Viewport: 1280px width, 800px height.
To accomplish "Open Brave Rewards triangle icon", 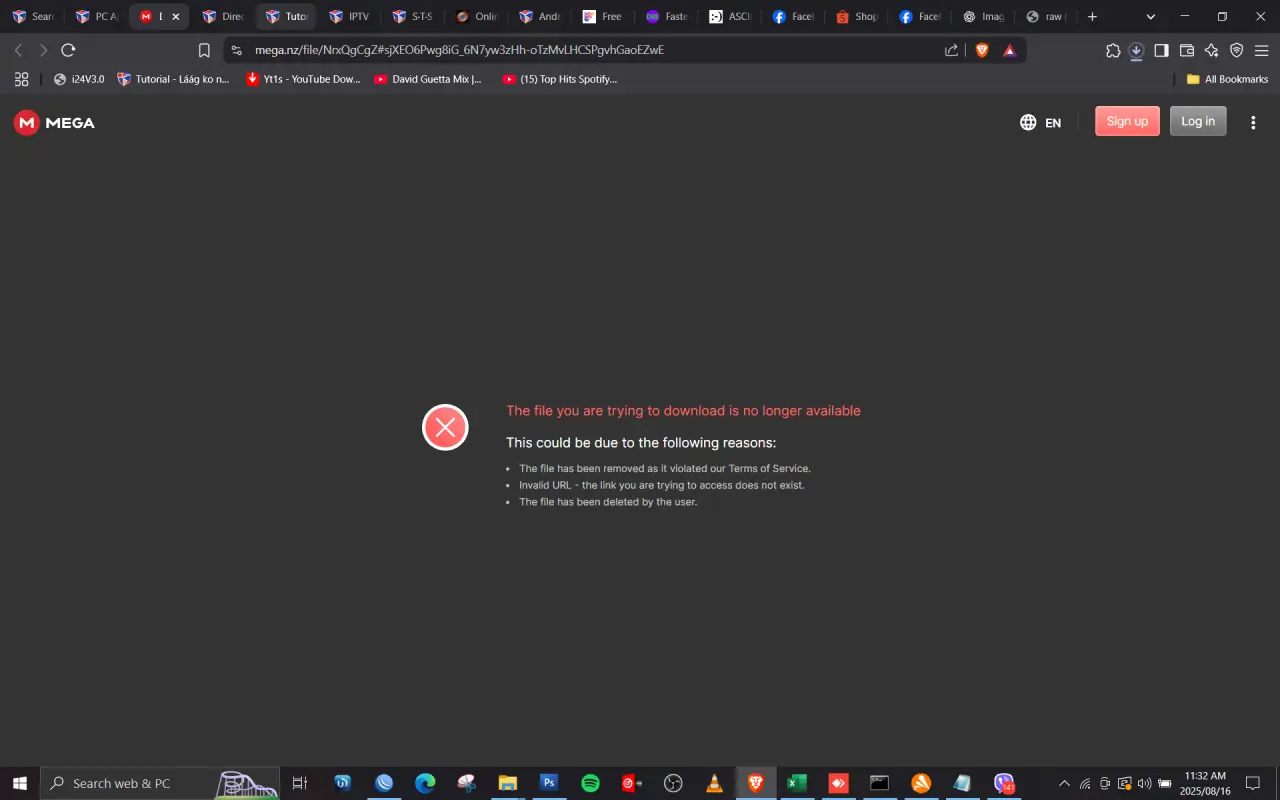I will tap(1010, 50).
